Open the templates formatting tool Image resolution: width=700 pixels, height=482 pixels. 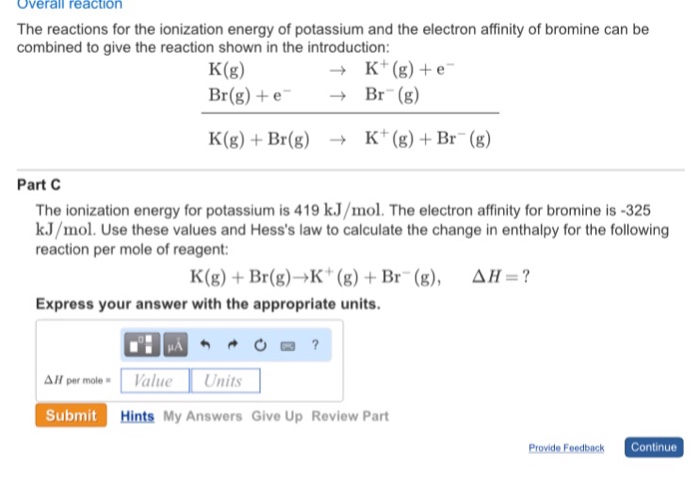139,346
